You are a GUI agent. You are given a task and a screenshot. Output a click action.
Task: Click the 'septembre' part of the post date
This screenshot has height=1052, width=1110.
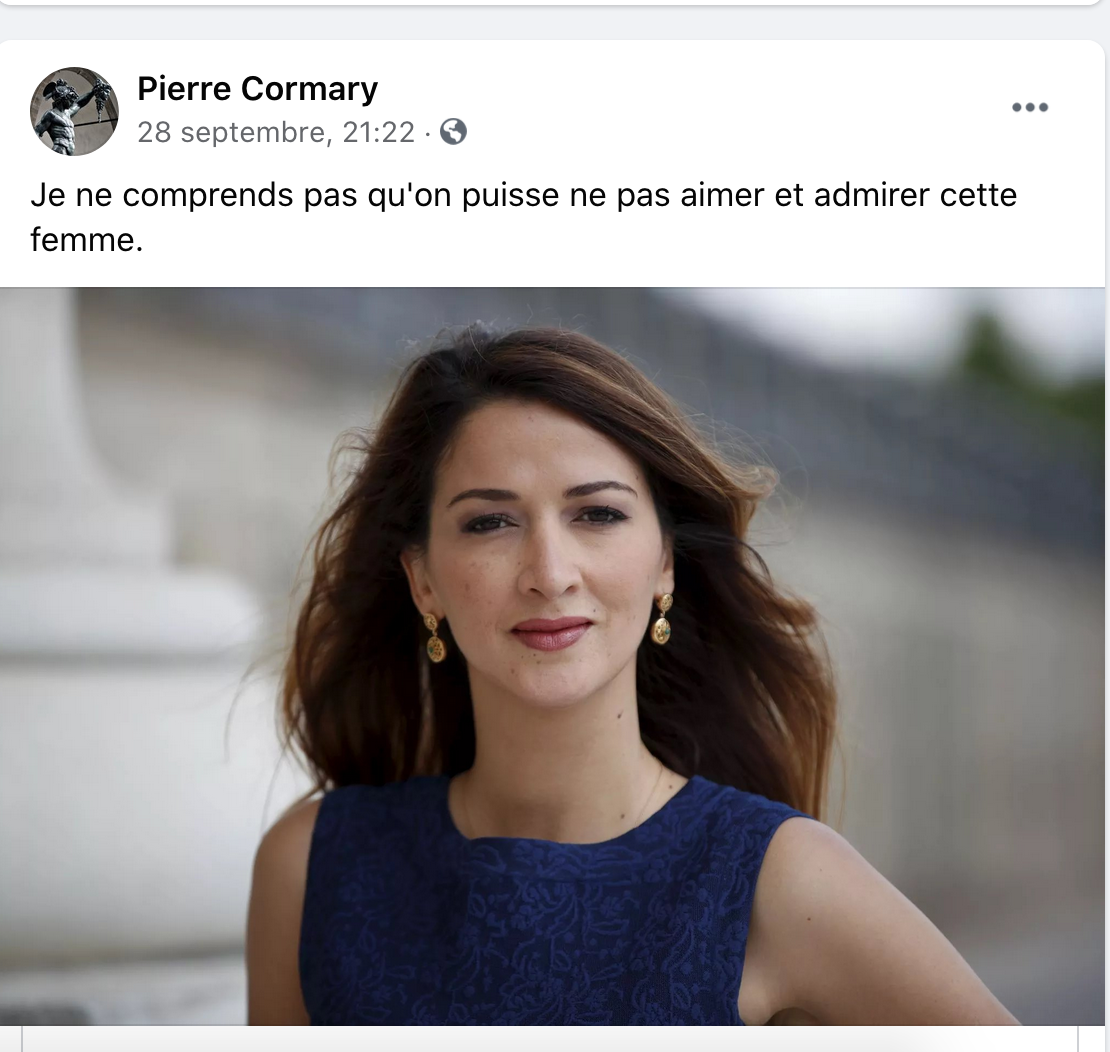[x=256, y=133]
